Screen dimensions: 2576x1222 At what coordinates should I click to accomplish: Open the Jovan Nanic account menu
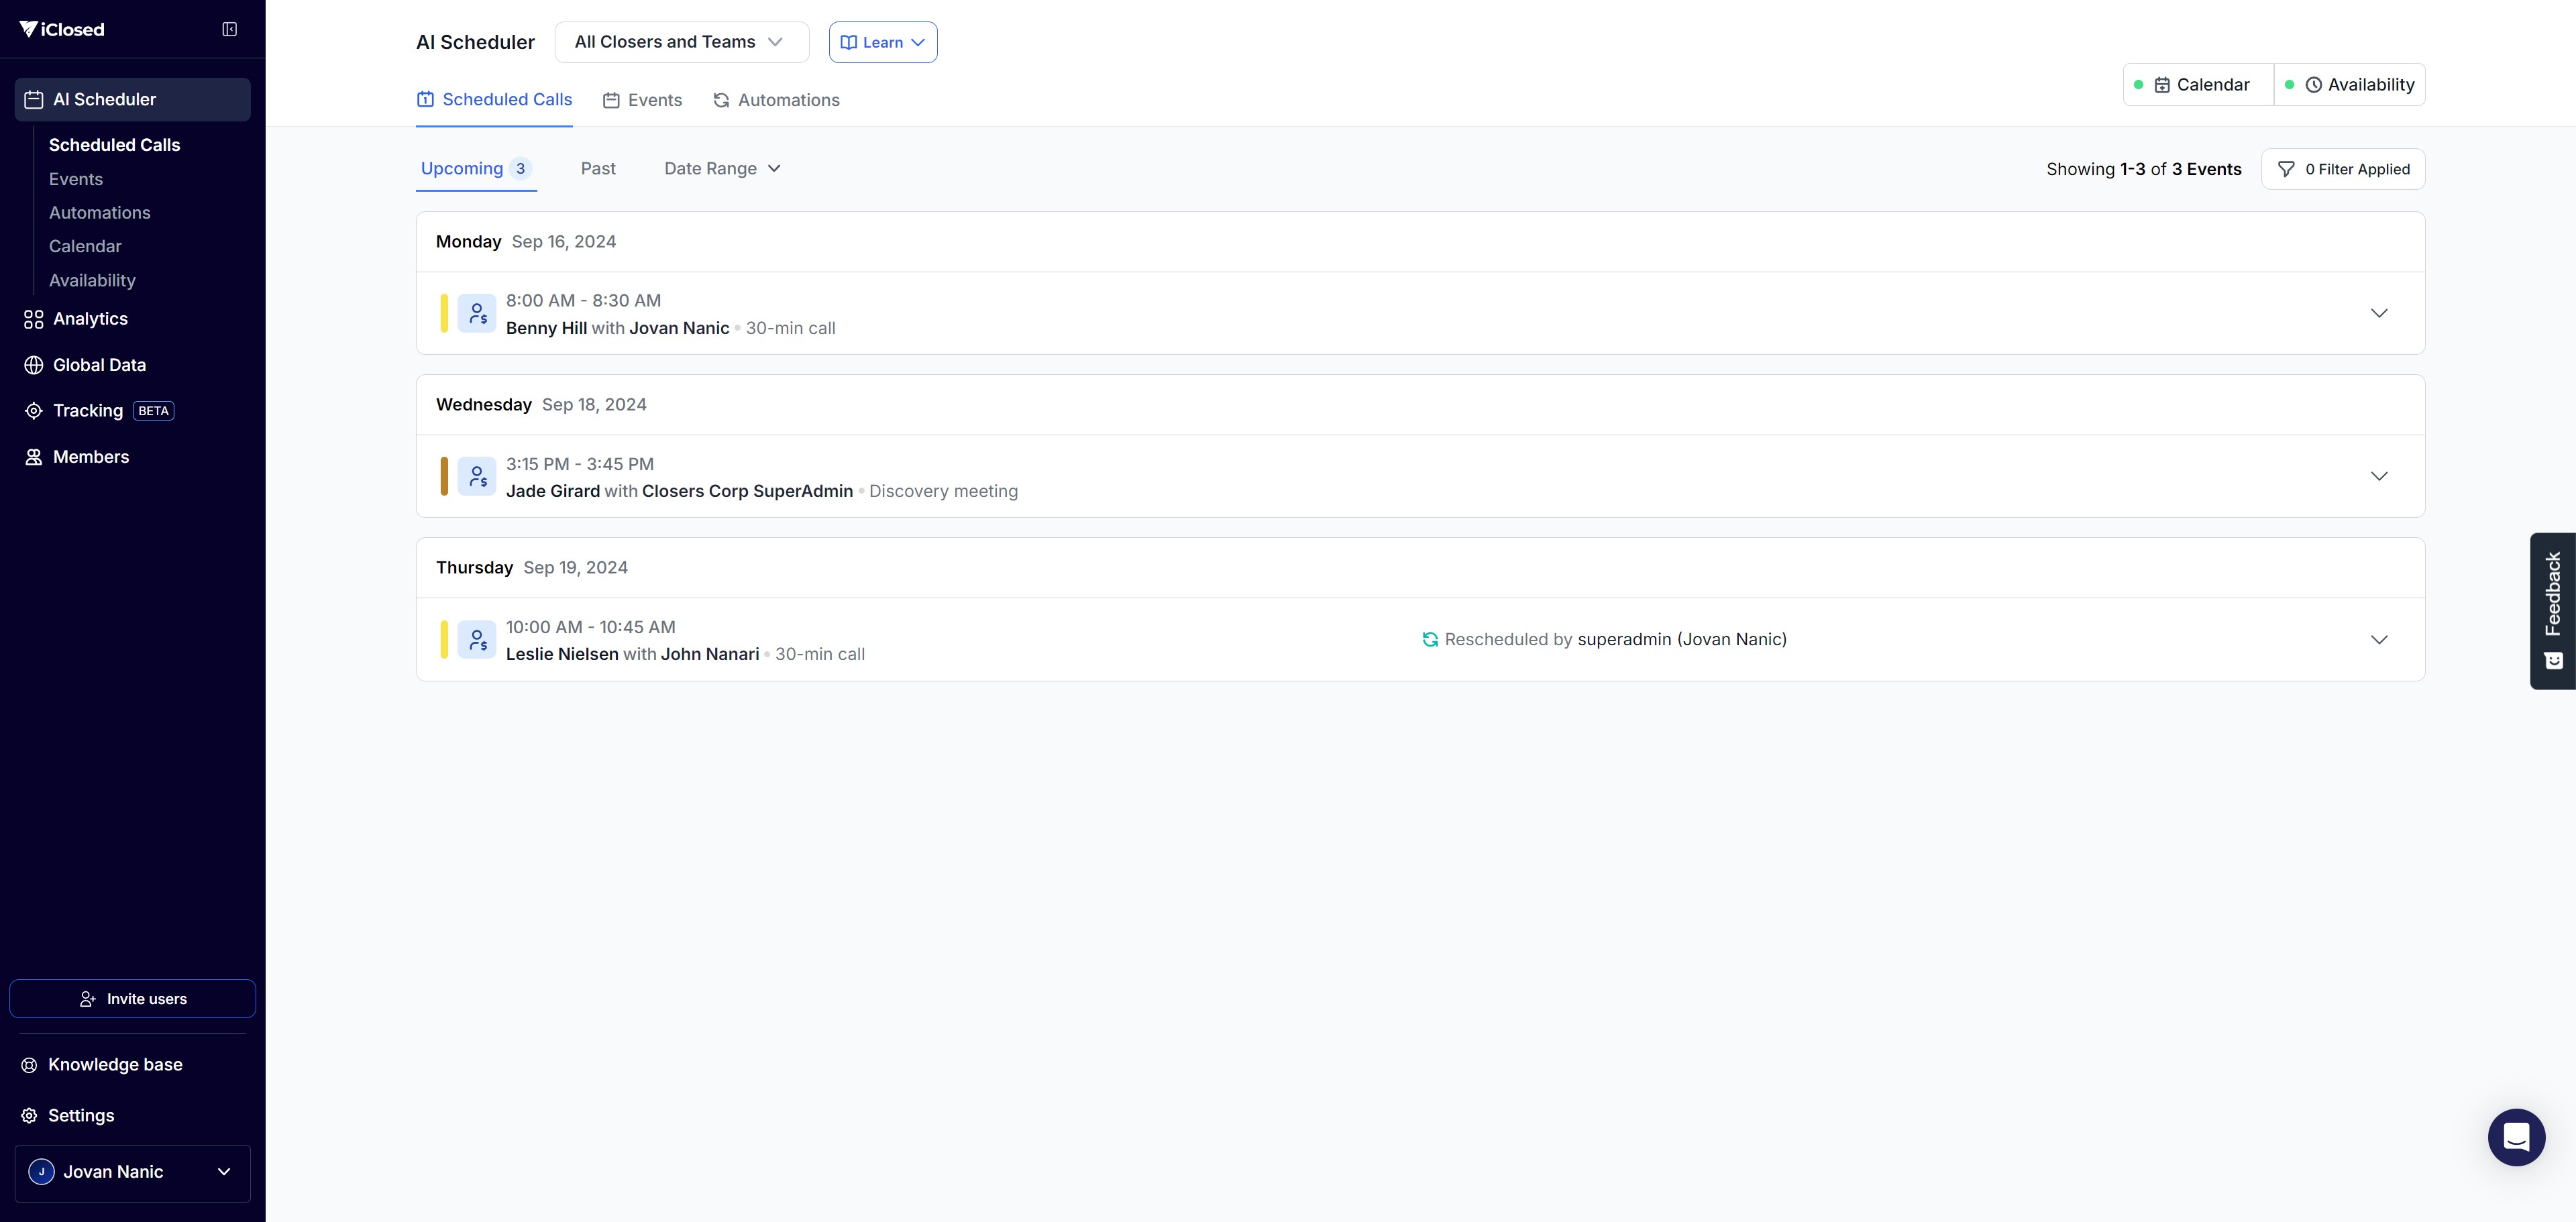[133, 1172]
